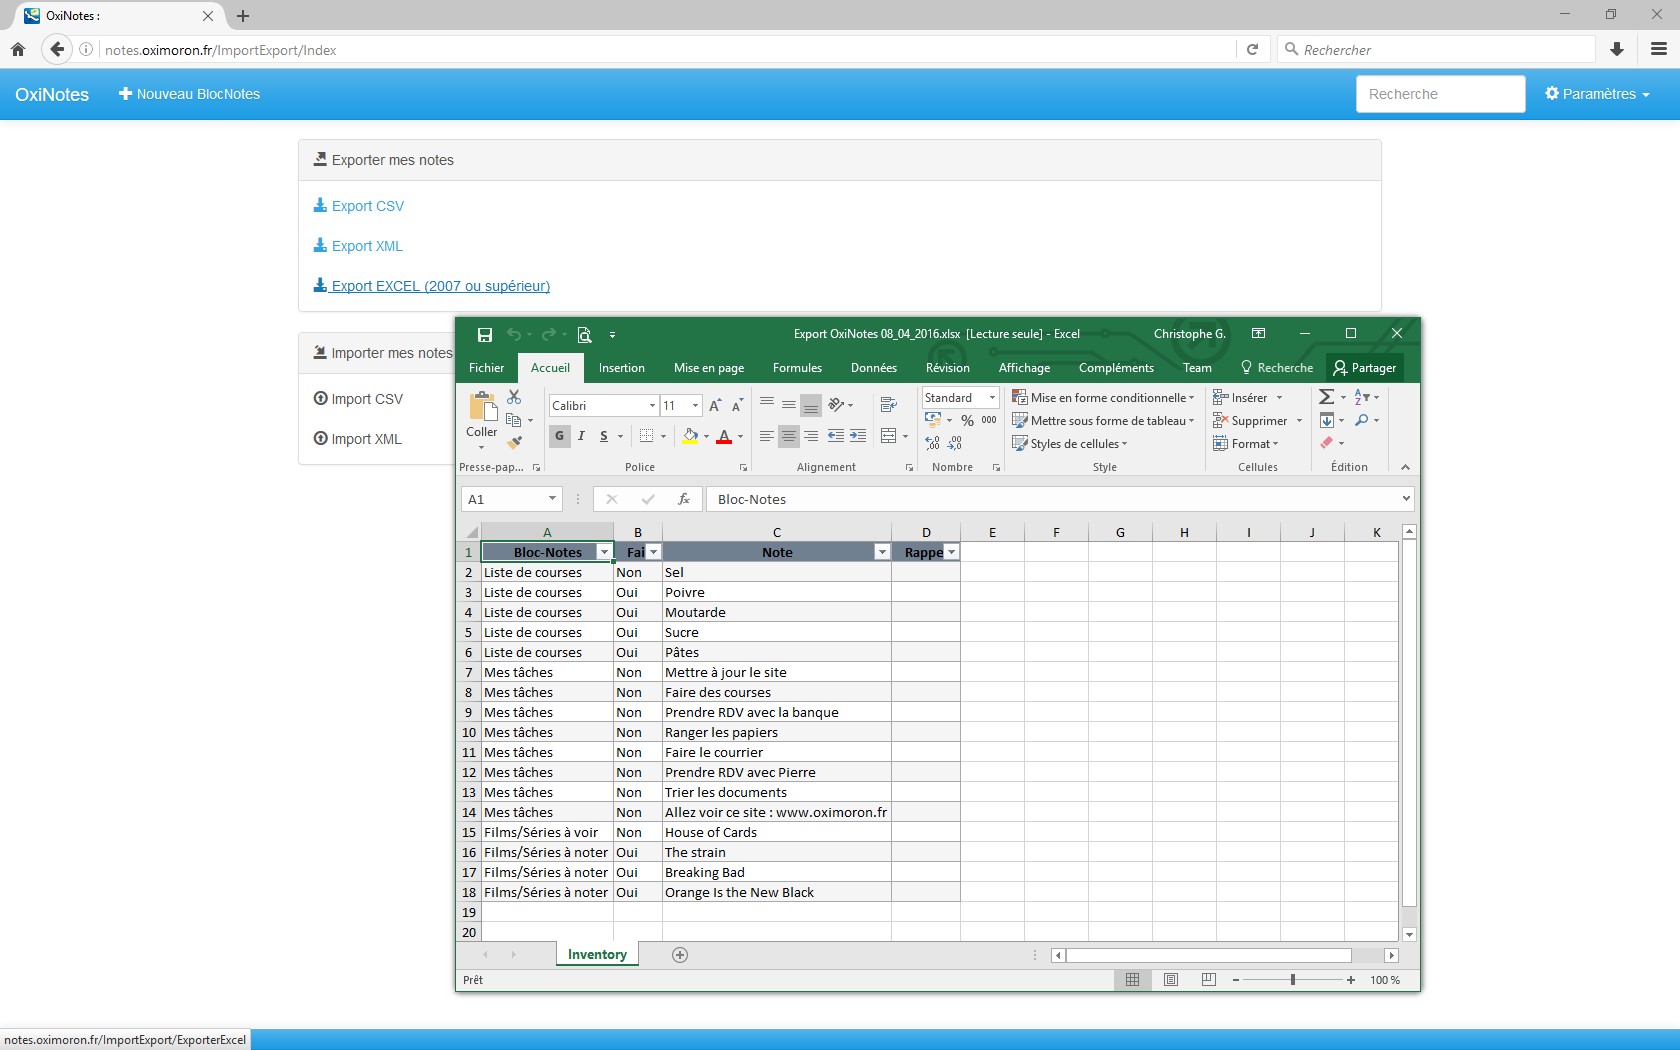
Task: Add a new sheet with the plus icon
Action: coord(680,955)
